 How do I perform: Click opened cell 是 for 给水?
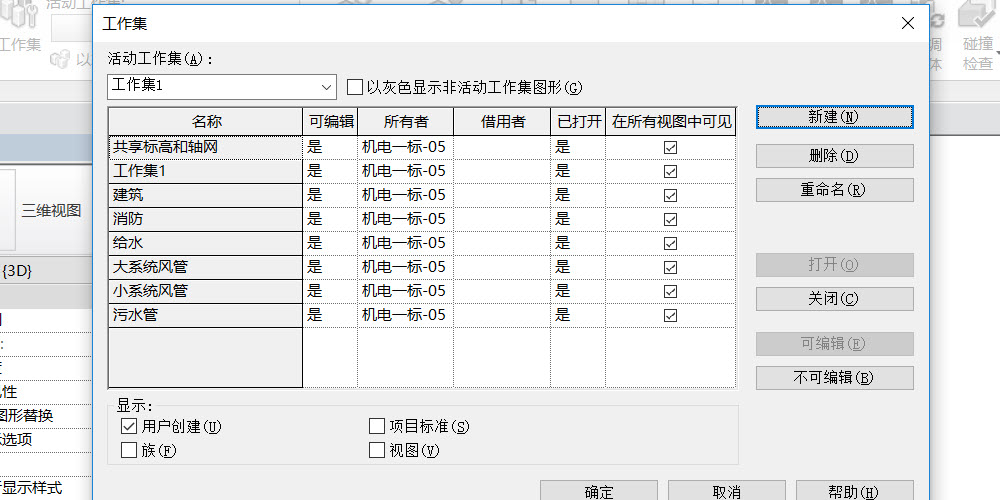pos(578,243)
